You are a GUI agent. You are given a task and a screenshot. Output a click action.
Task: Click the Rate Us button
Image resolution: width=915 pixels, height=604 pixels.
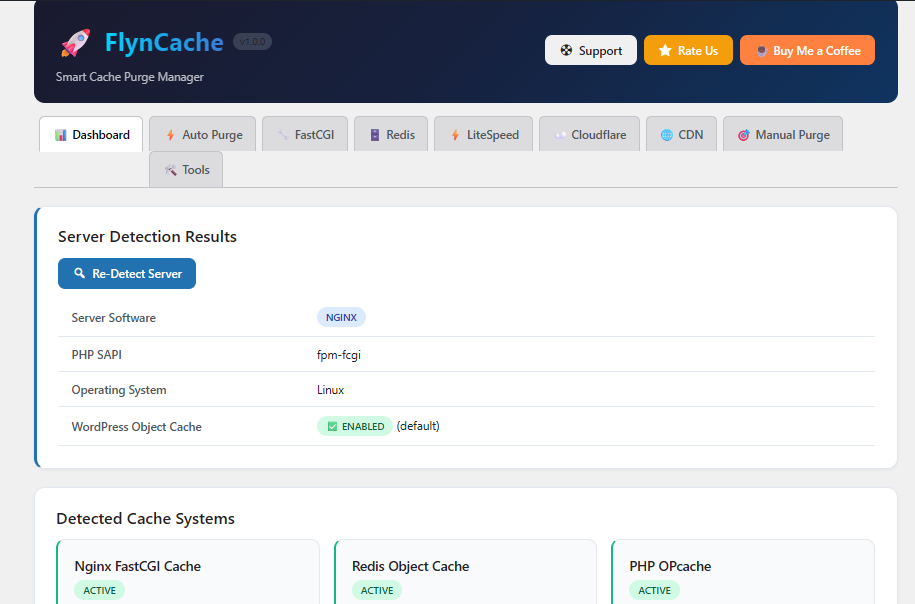(688, 50)
